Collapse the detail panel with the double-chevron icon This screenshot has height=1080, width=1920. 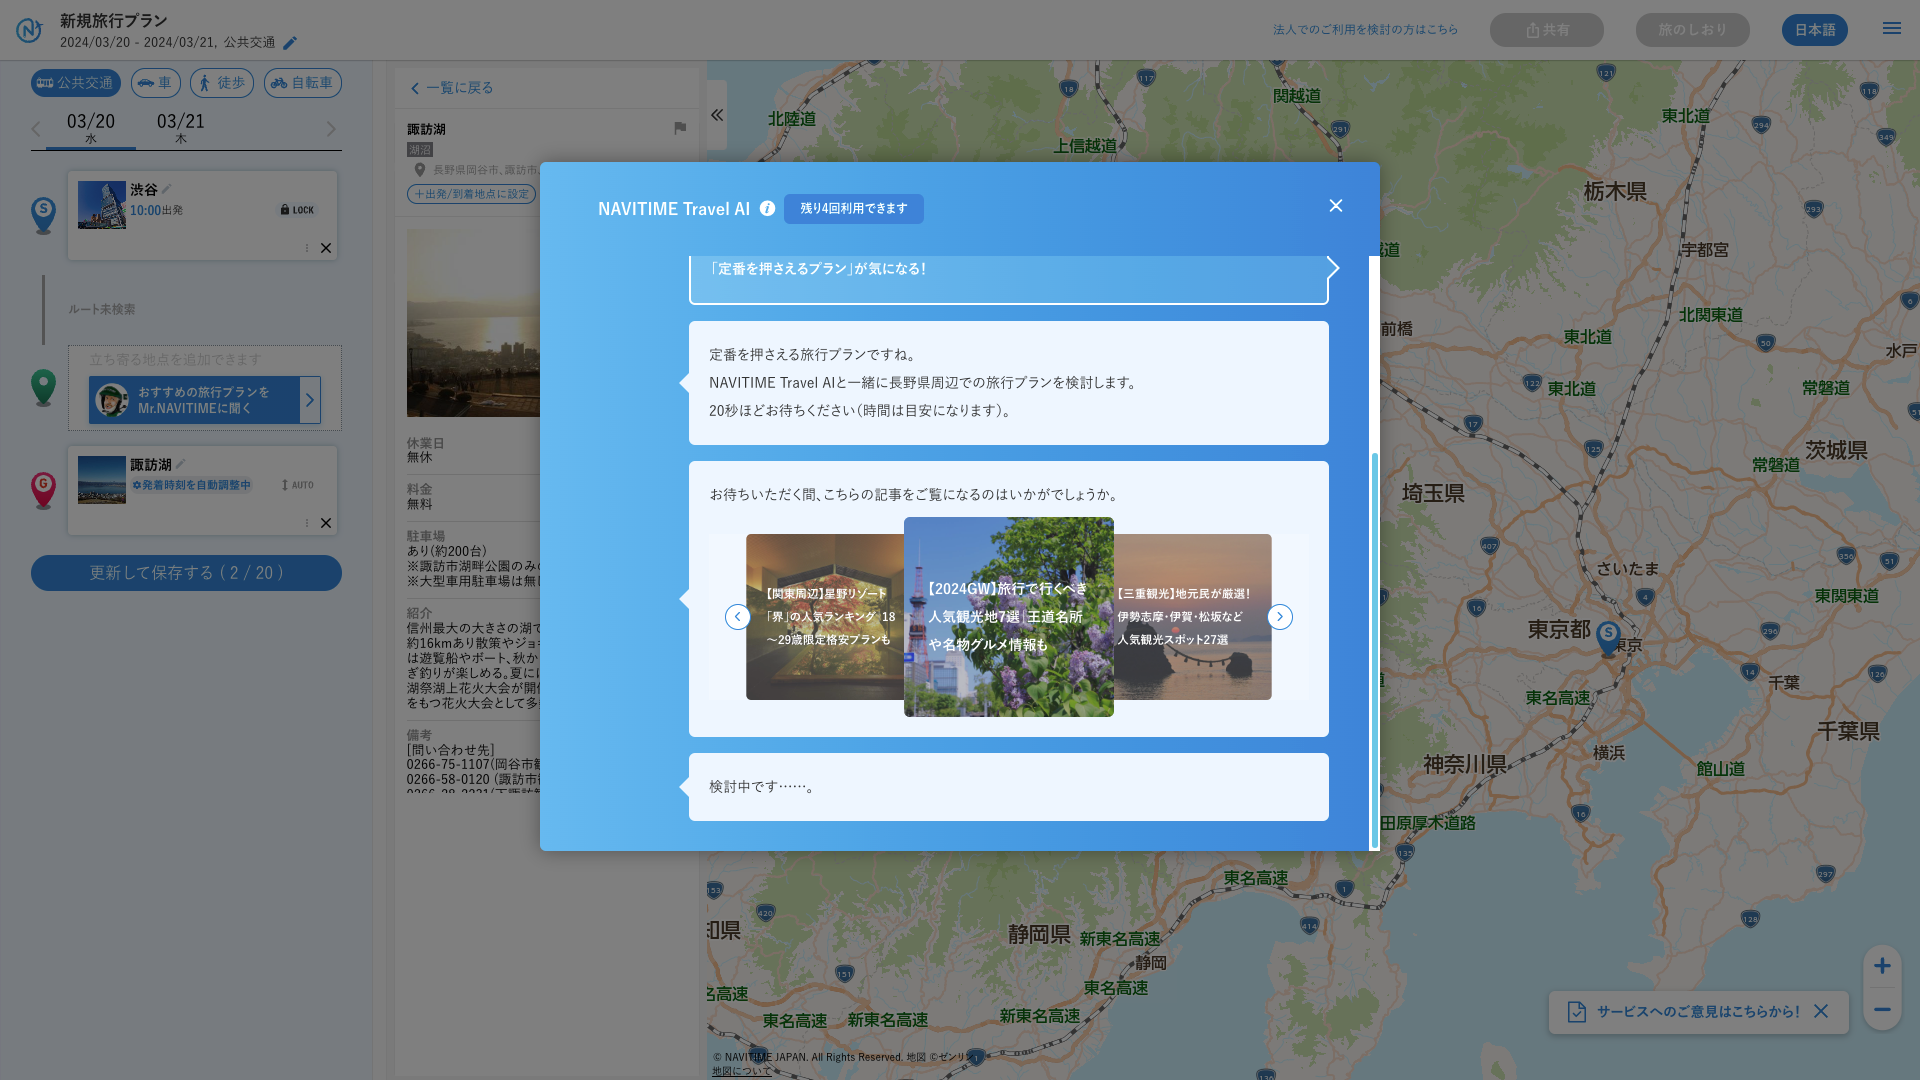pos(717,115)
